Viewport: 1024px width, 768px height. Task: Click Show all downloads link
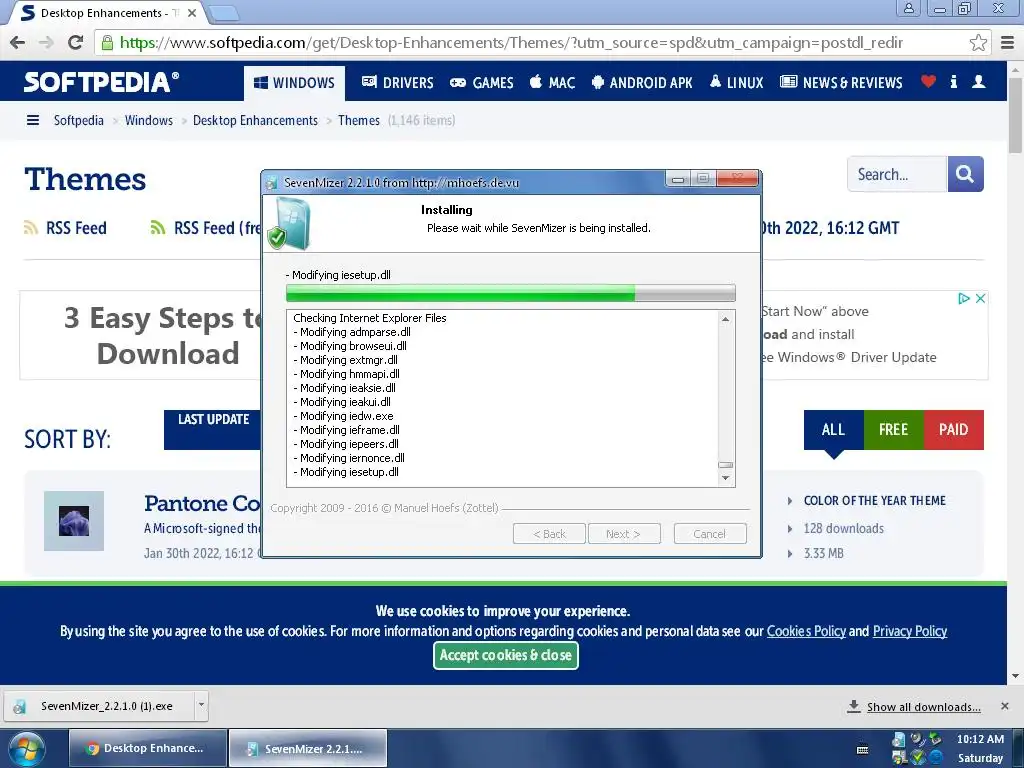(923, 707)
